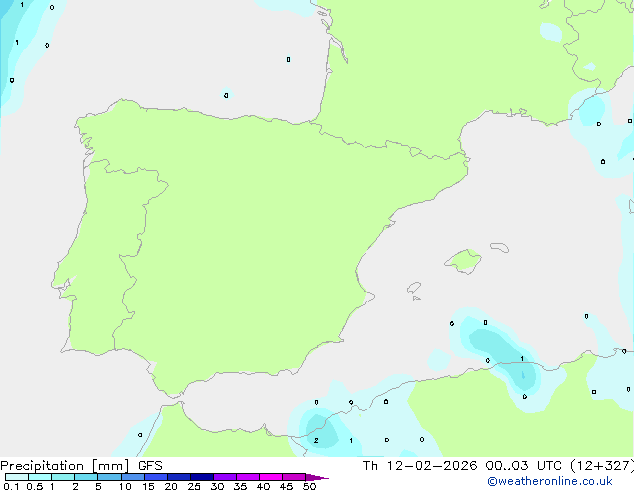The height and width of the screenshot is (490, 634).
Task: Click the '00..03 UTC' time text
Action: pos(524,466)
